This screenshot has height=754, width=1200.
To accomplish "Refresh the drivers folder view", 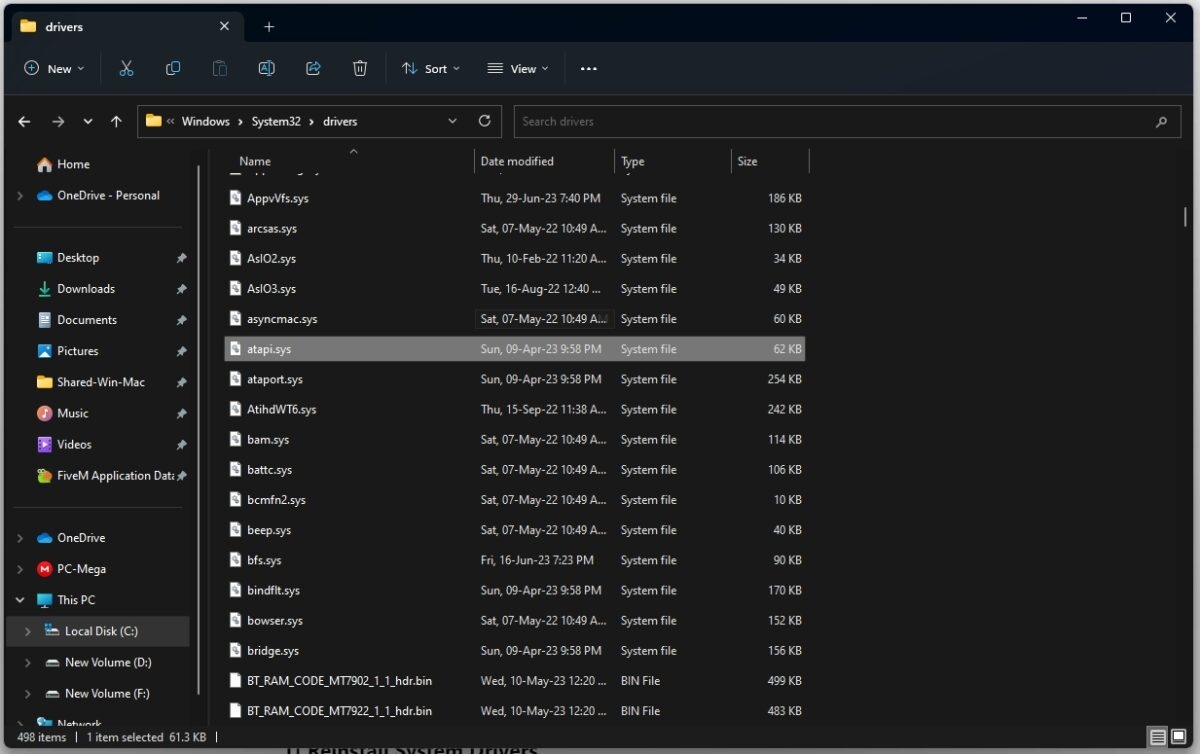I will pos(485,121).
